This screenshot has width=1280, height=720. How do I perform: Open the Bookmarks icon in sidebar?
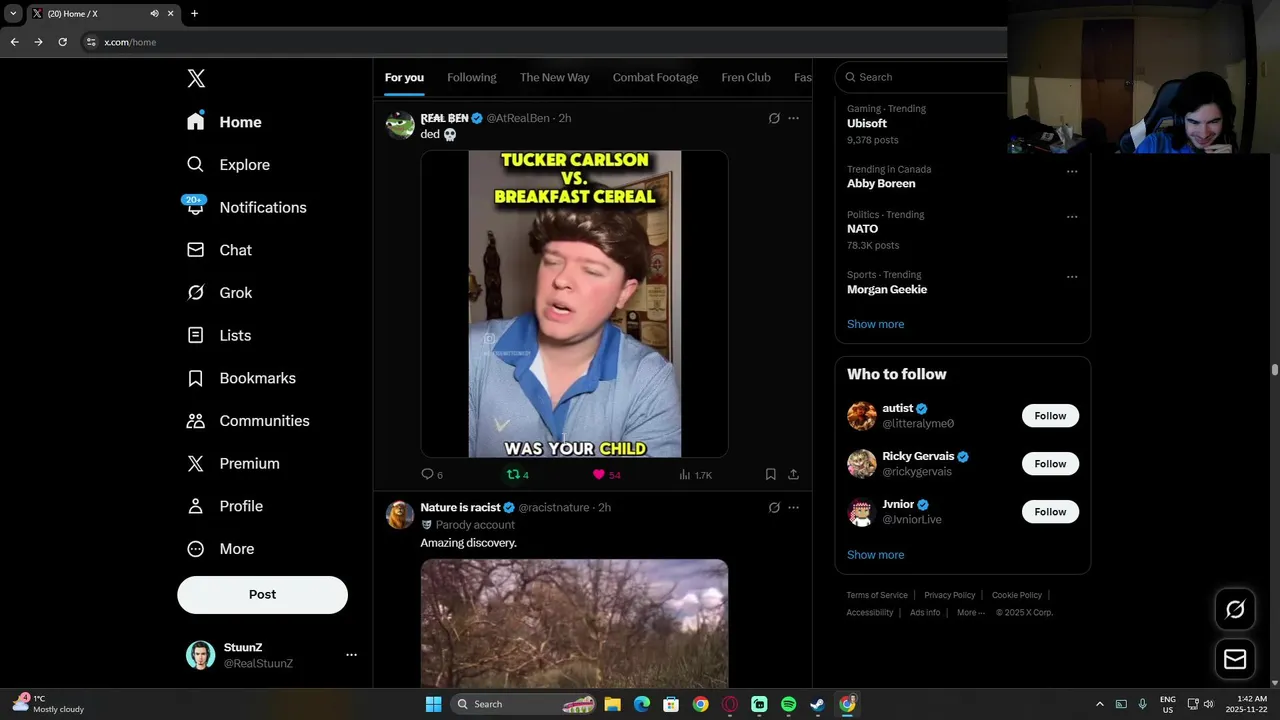coord(196,378)
